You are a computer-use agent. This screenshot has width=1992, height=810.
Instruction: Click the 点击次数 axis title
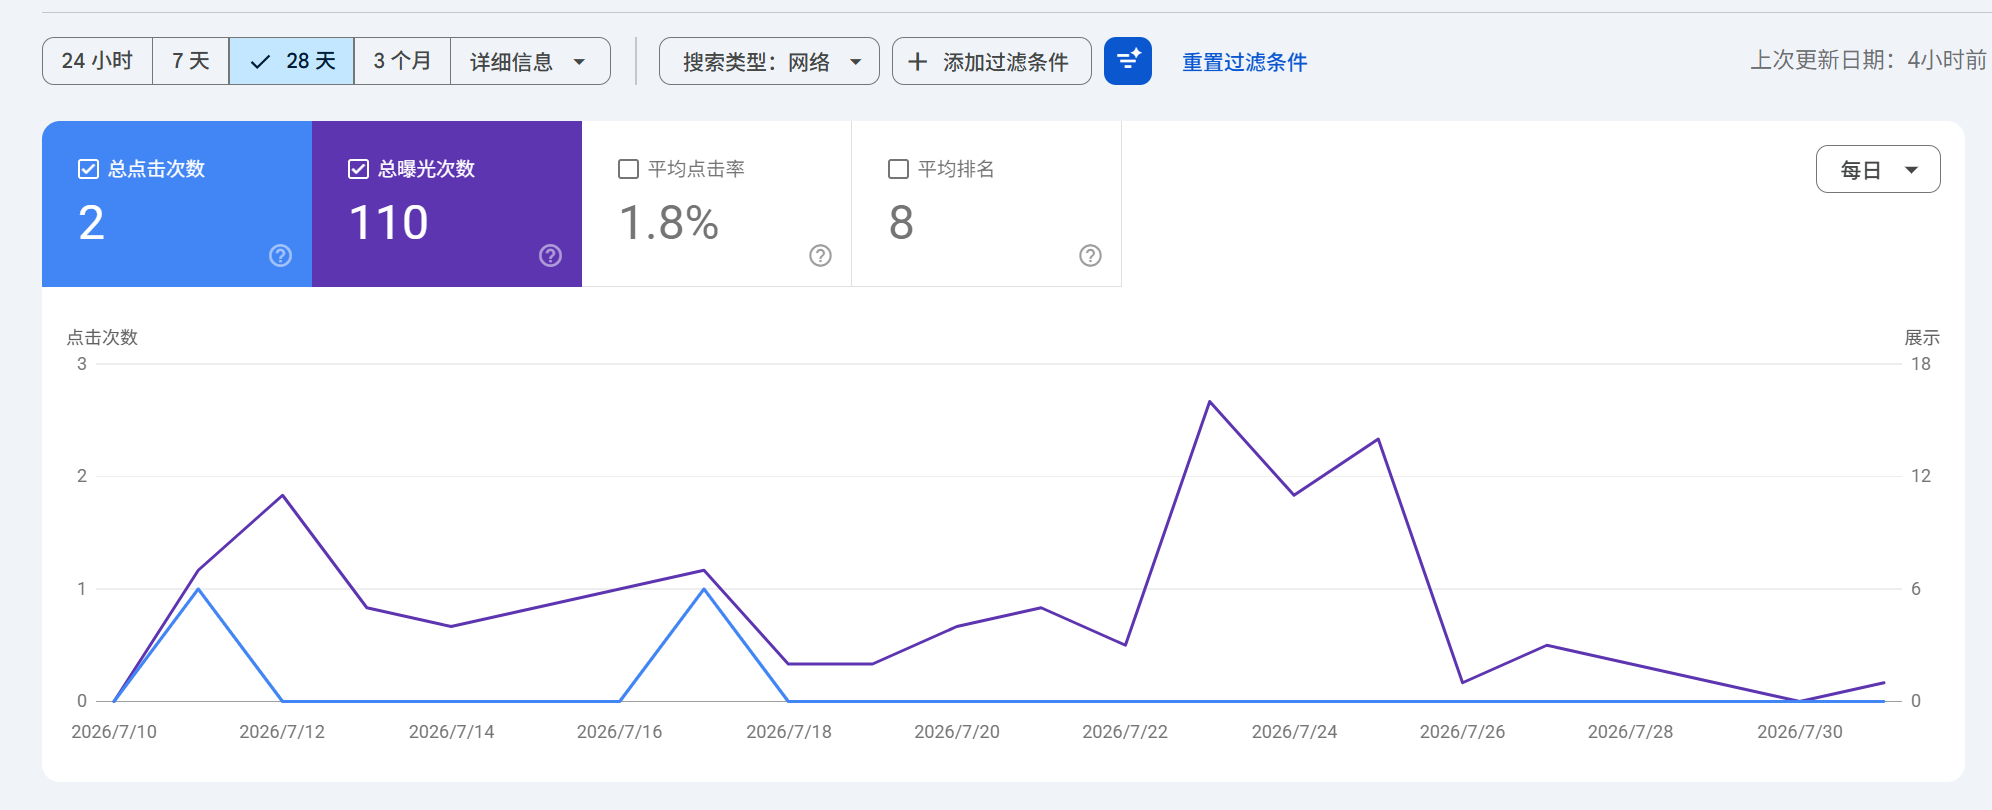click(x=102, y=338)
